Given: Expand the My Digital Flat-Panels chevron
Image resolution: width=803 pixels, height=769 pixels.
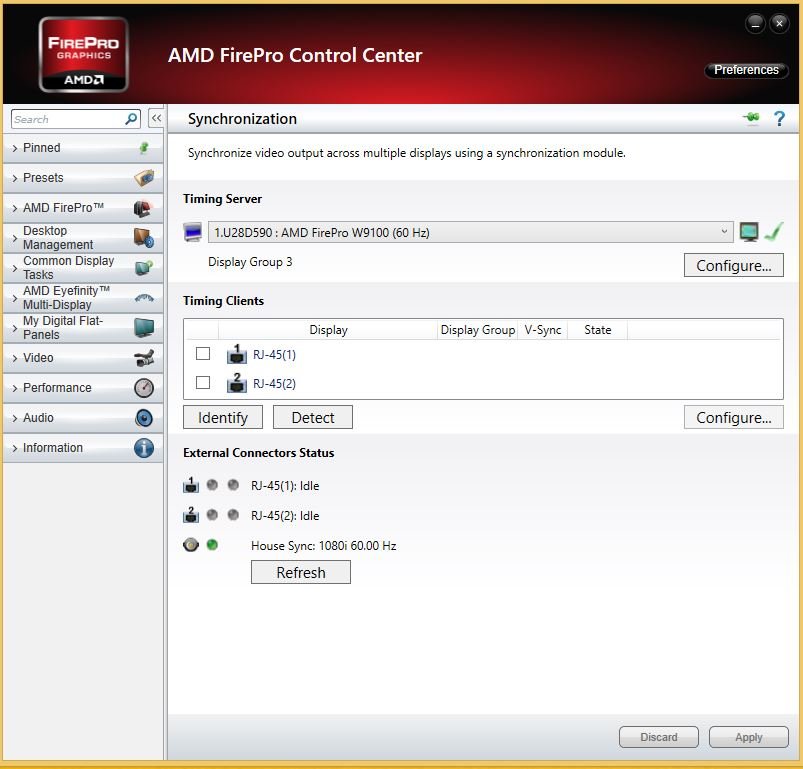Looking at the screenshot, I should tap(15, 328).
